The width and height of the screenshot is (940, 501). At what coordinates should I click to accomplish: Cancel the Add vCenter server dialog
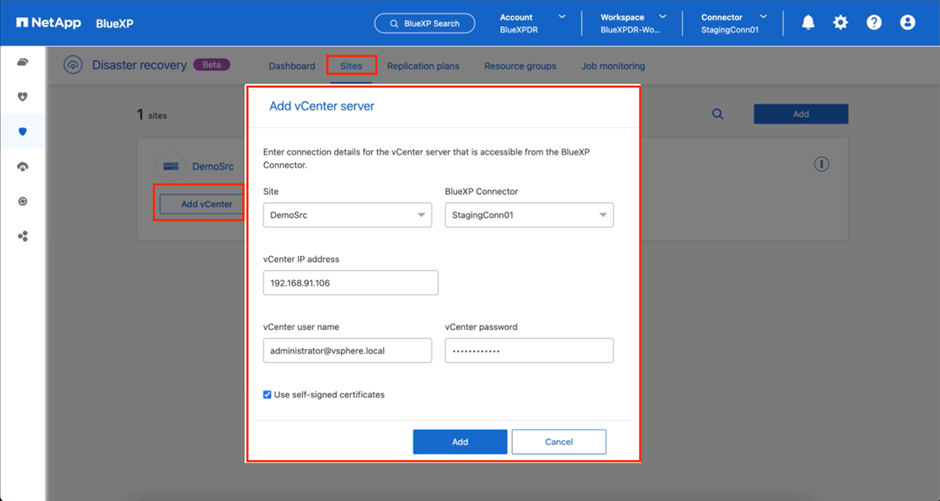point(558,442)
